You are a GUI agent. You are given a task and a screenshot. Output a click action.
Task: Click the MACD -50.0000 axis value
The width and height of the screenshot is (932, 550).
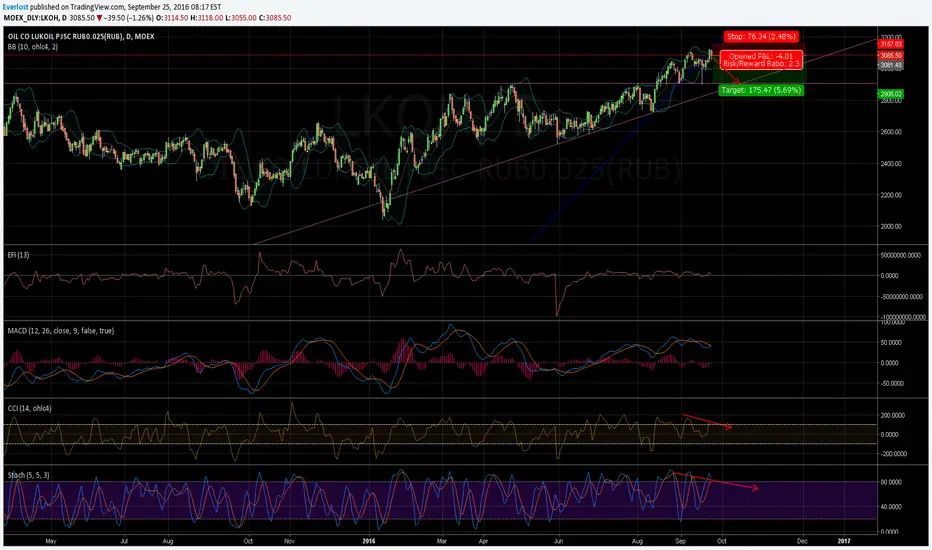[x=892, y=384]
